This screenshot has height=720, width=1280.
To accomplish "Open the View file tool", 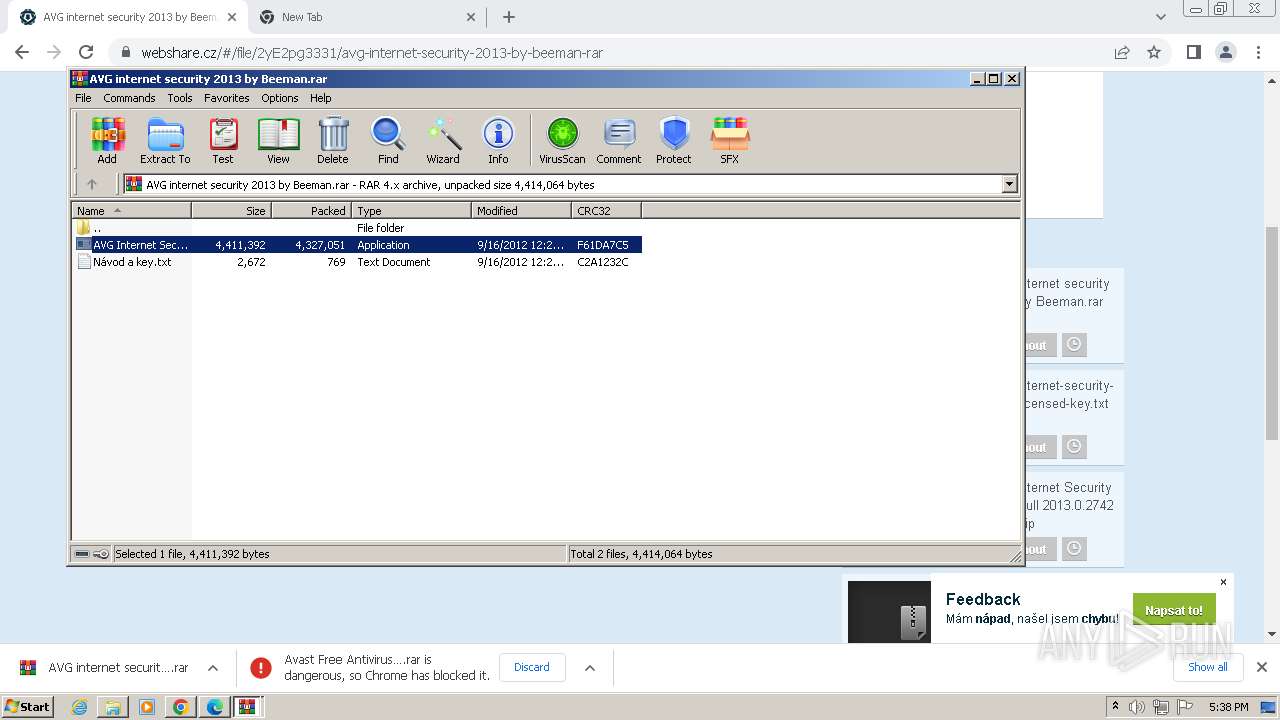I will (278, 140).
